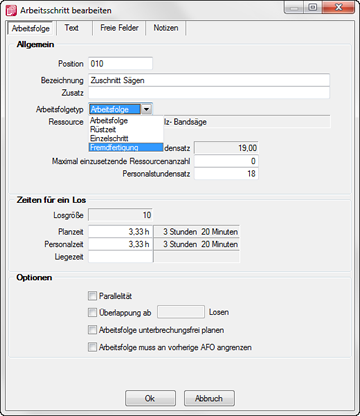Choose Rüstzeit from the dropdown list
This screenshot has height=416, width=360.
coord(126,129)
